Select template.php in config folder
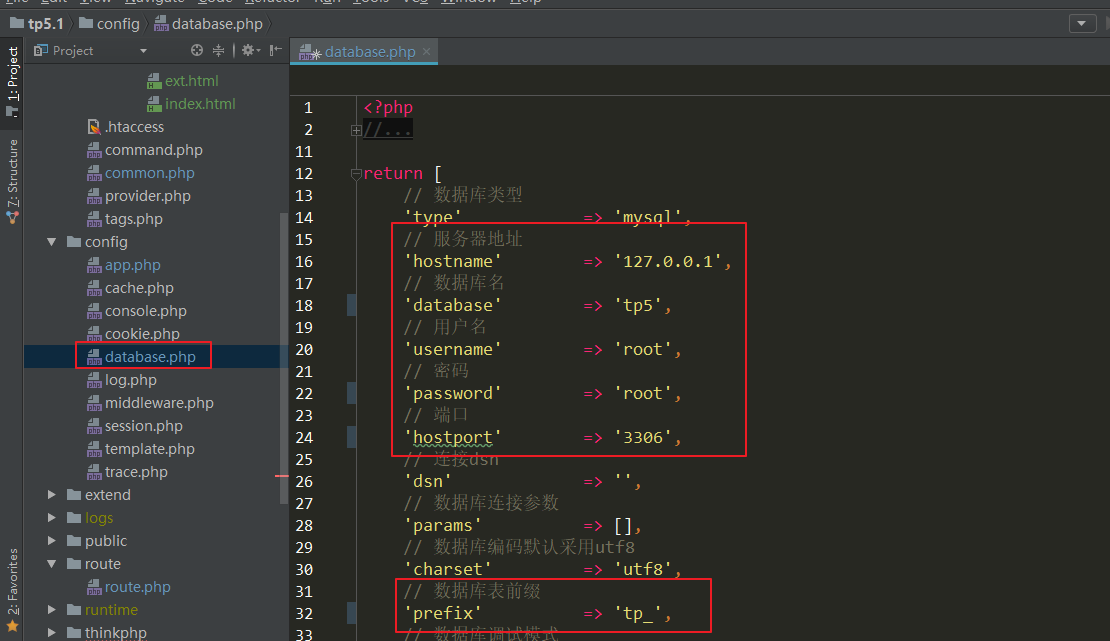Image resolution: width=1110 pixels, height=641 pixels. click(x=141, y=449)
